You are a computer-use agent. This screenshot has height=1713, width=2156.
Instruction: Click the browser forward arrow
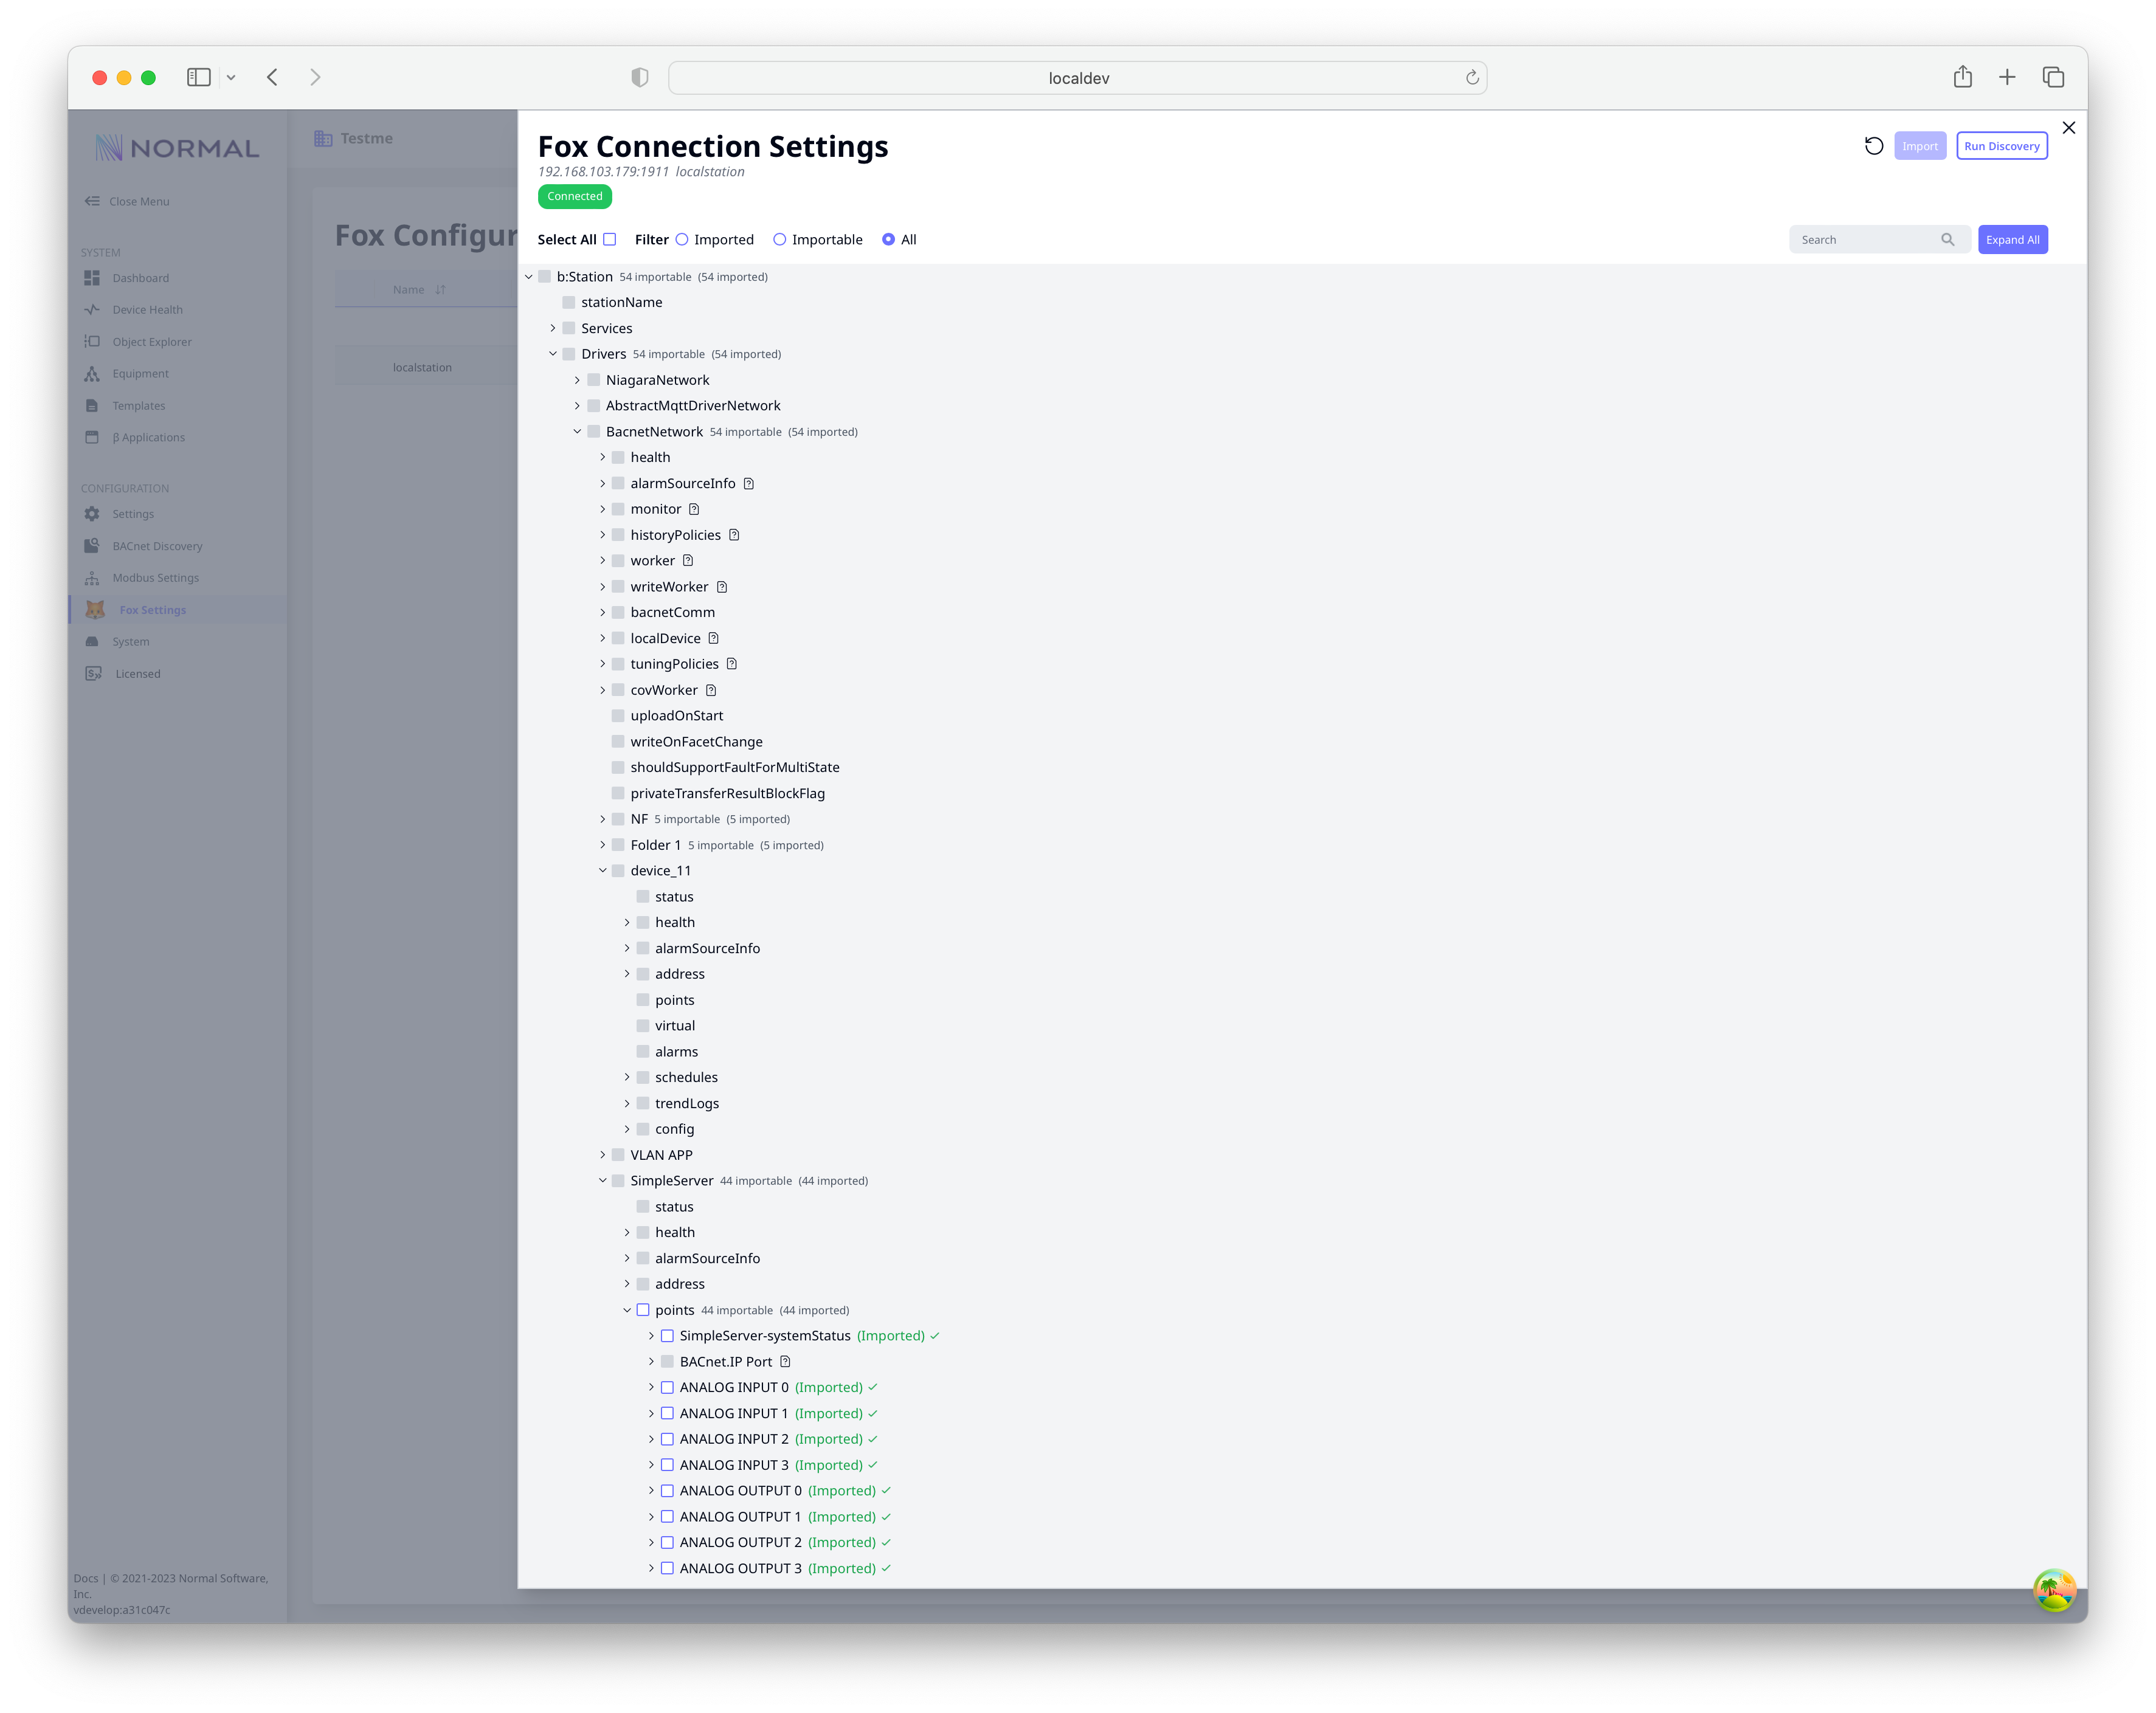pos(315,77)
